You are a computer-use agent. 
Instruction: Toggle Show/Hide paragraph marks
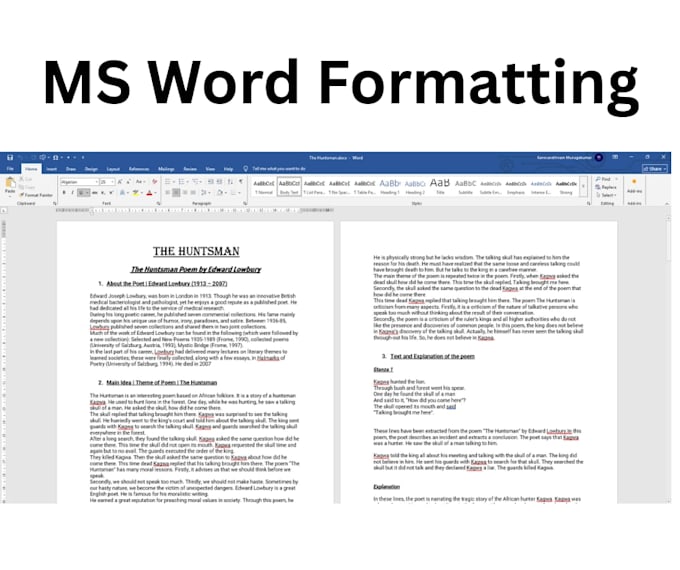(241, 183)
